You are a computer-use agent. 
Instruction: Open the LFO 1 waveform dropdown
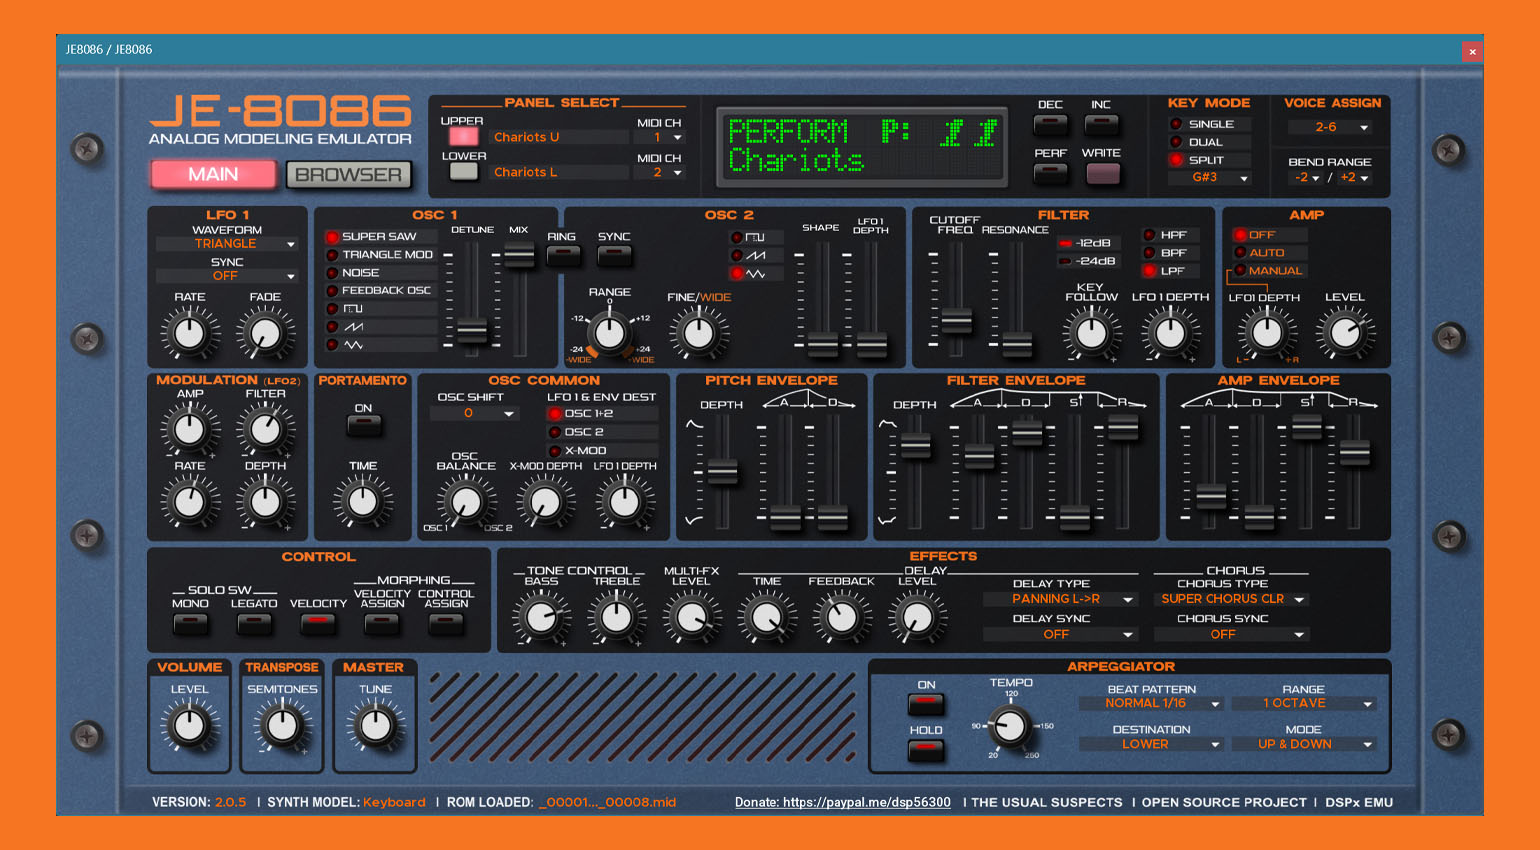[226, 243]
